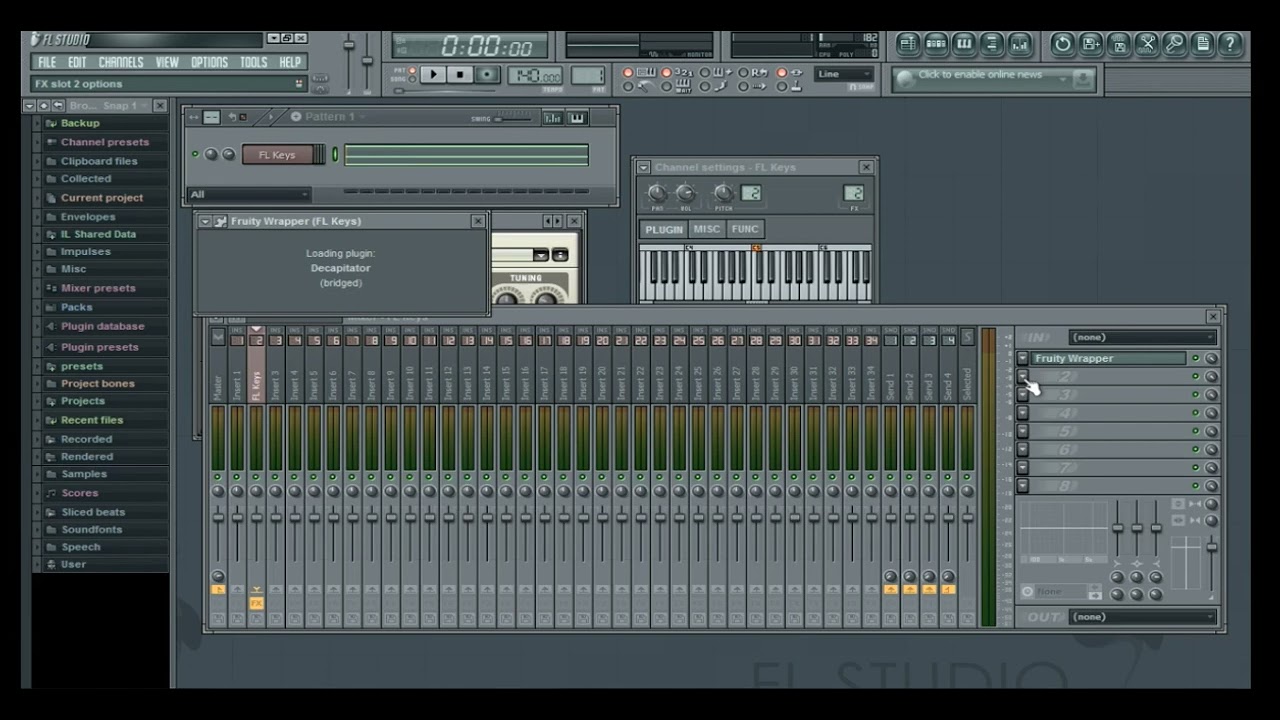The width and height of the screenshot is (1280, 720).
Task: Open the Line snap dropdown
Action: tap(844, 74)
